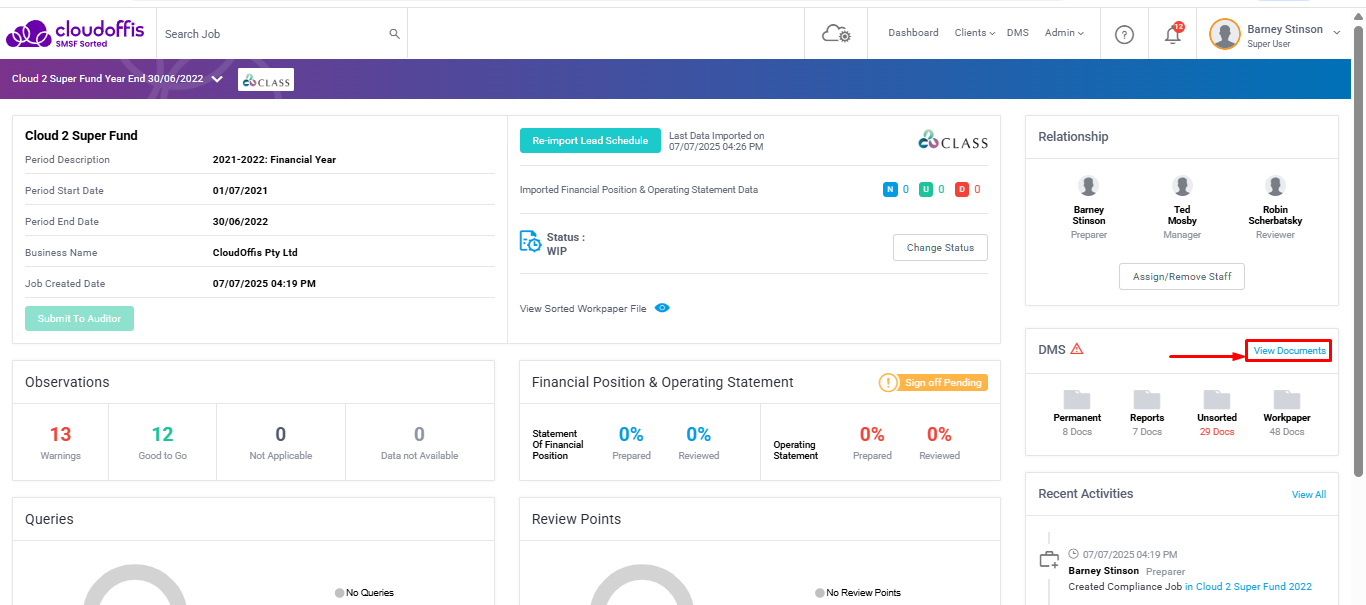Open the Clients dropdown menu
This screenshot has width=1366, height=605.
click(975, 33)
